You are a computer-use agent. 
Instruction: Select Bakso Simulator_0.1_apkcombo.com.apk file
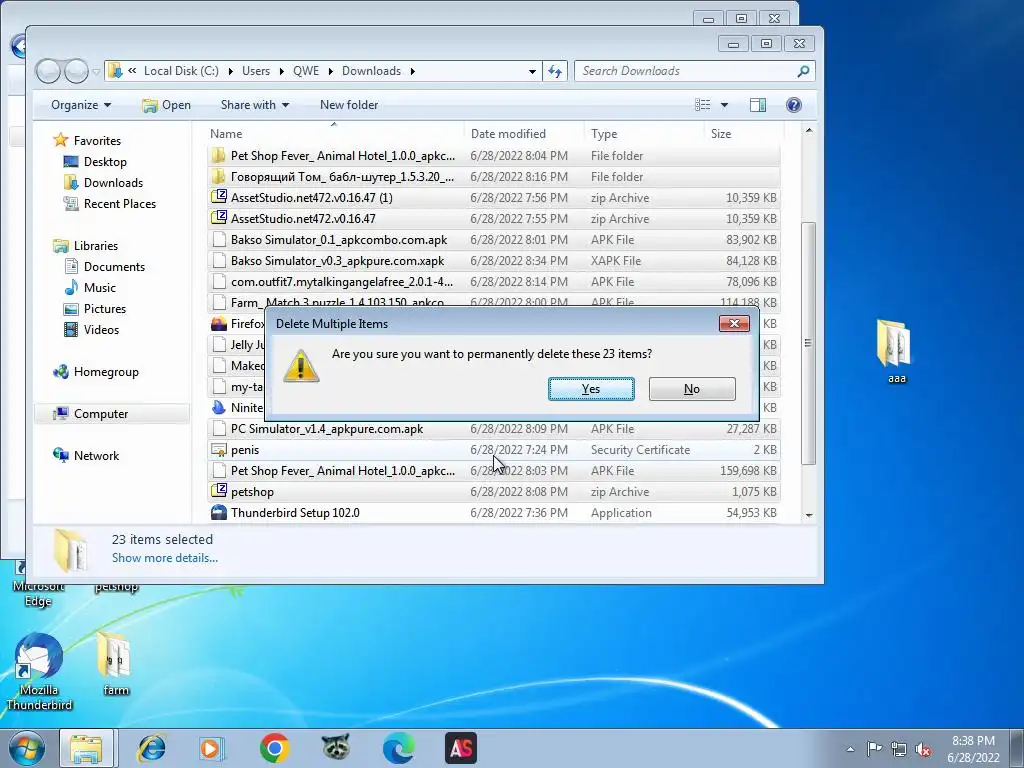pyautogui.click(x=494, y=240)
